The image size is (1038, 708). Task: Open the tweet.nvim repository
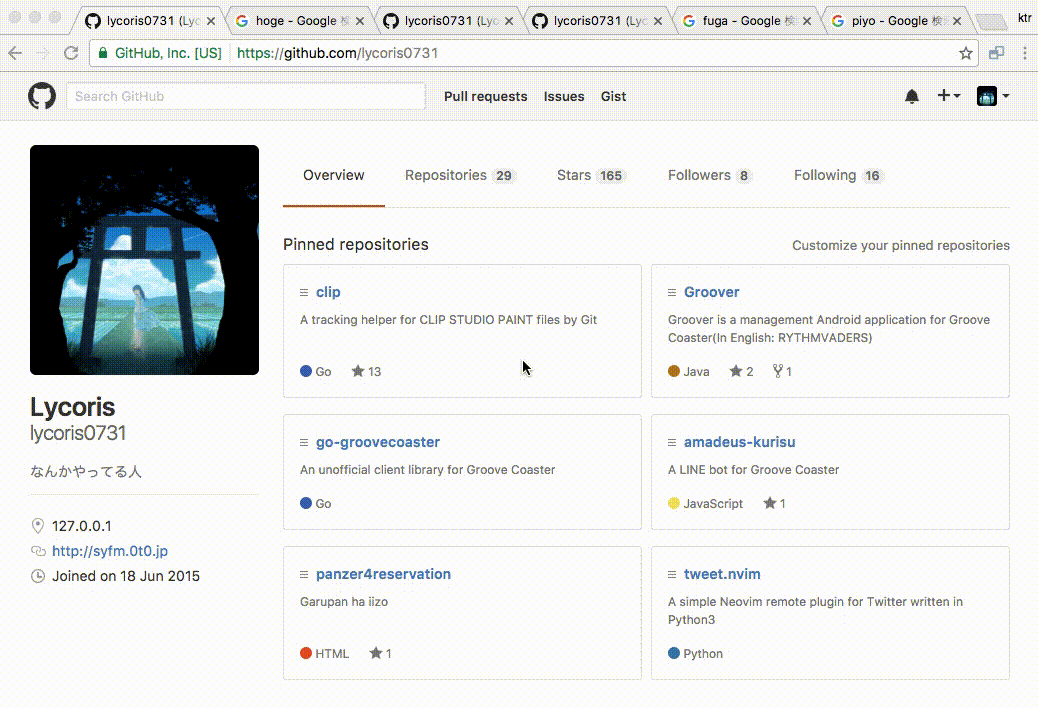pyautogui.click(x=722, y=574)
